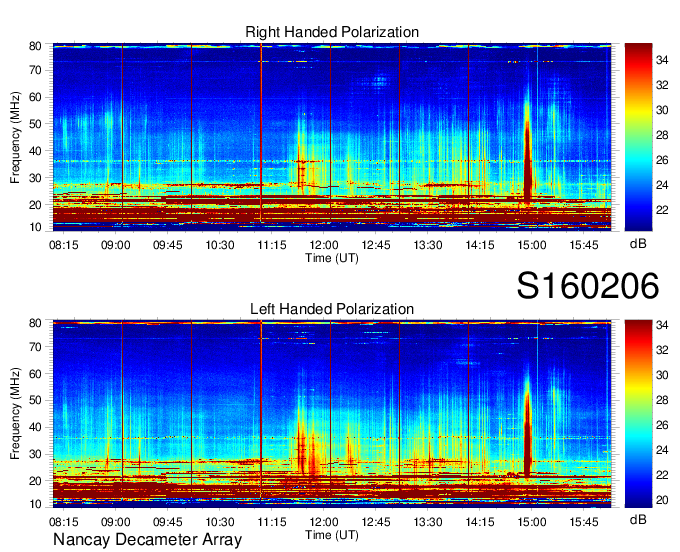The width and height of the screenshot is (680, 552).
Task: Click the 15:00 tick label of Right Handed plot
Action: (532, 245)
